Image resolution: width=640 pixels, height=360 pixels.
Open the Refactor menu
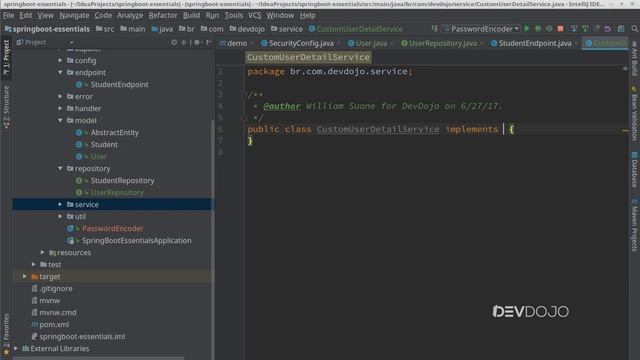point(163,16)
